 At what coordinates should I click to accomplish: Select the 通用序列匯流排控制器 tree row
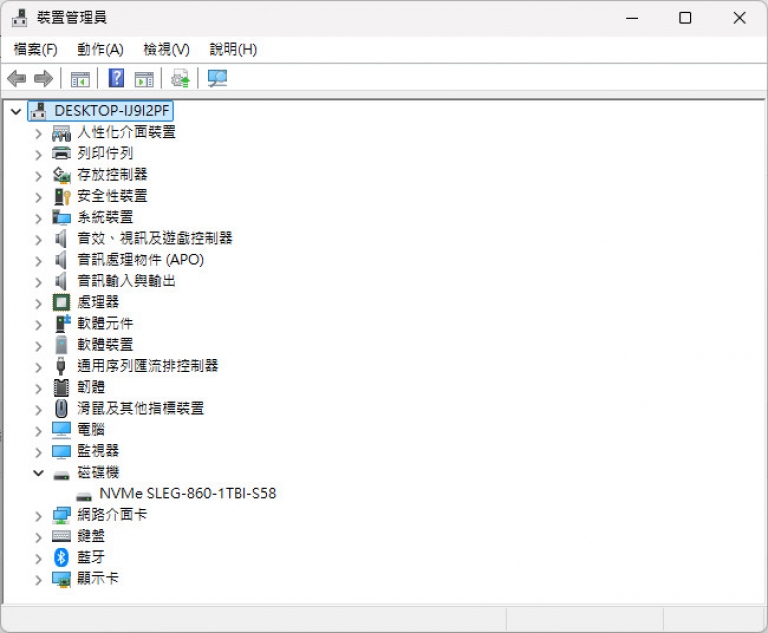[147, 365]
